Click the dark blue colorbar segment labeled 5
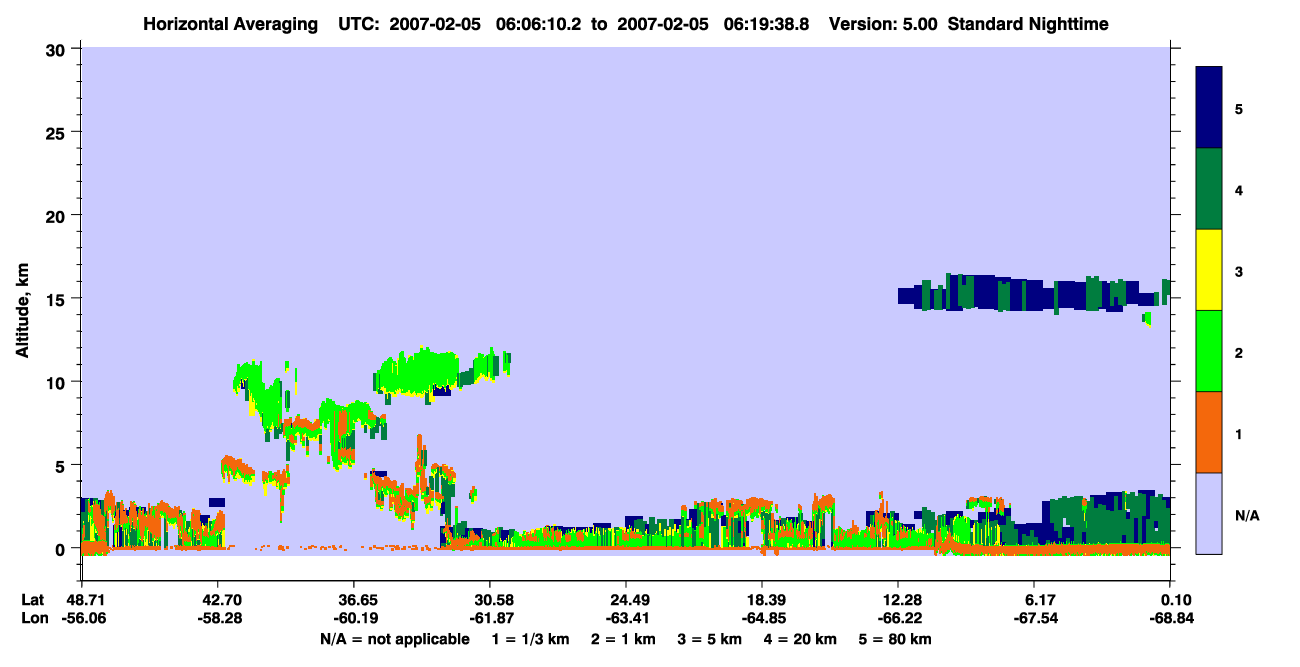Viewport: 1300px width, 667px height. click(1209, 108)
